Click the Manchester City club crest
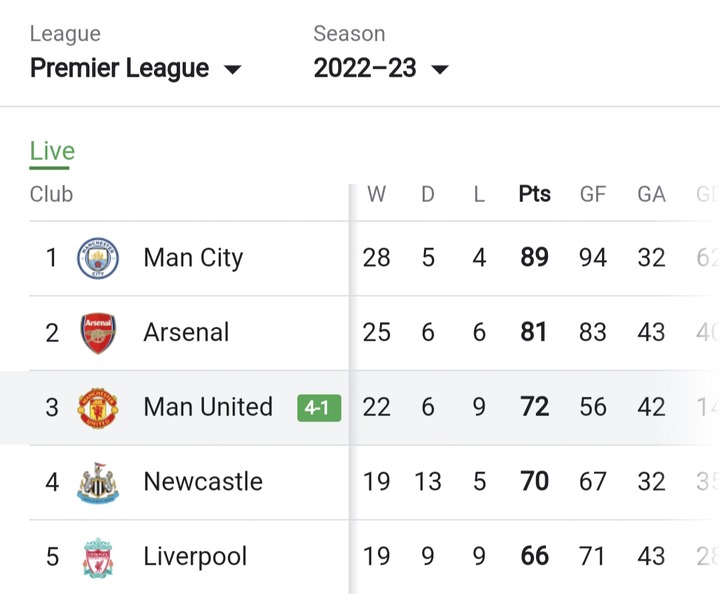The image size is (720, 602). point(98,258)
